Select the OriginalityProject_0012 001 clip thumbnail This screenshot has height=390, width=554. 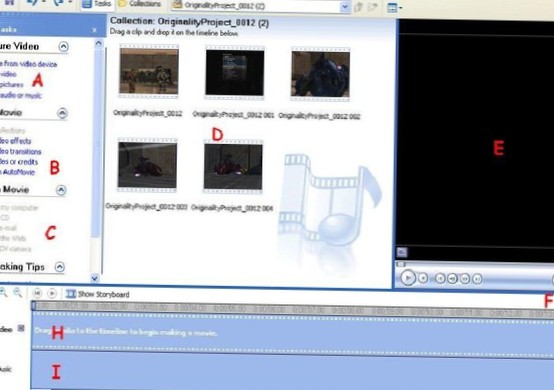(235, 73)
